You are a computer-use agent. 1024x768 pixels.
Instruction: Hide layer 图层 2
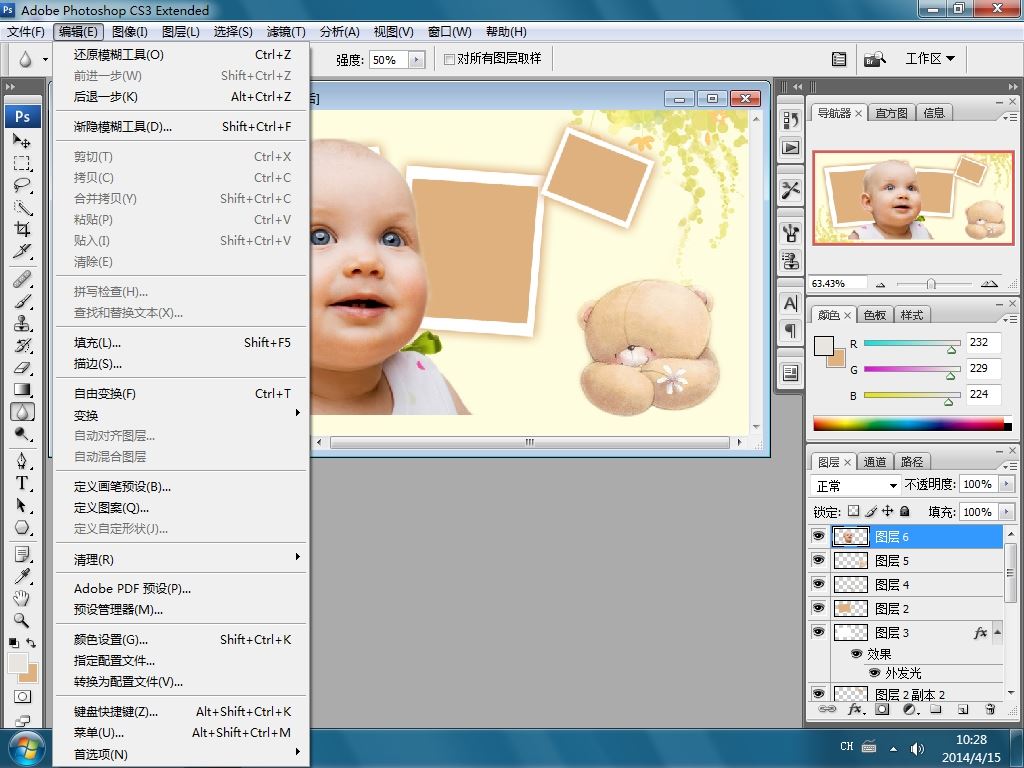click(x=818, y=608)
